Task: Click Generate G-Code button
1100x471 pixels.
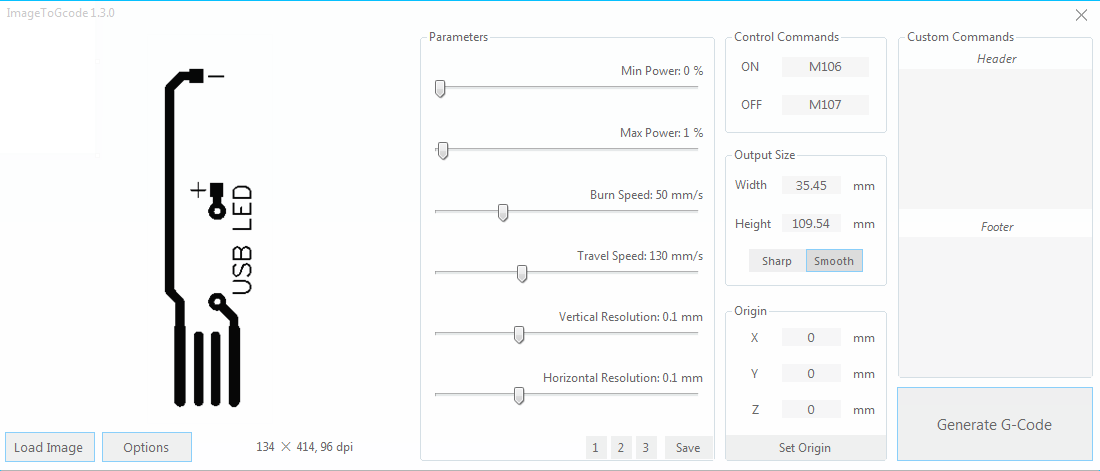Action: (994, 424)
